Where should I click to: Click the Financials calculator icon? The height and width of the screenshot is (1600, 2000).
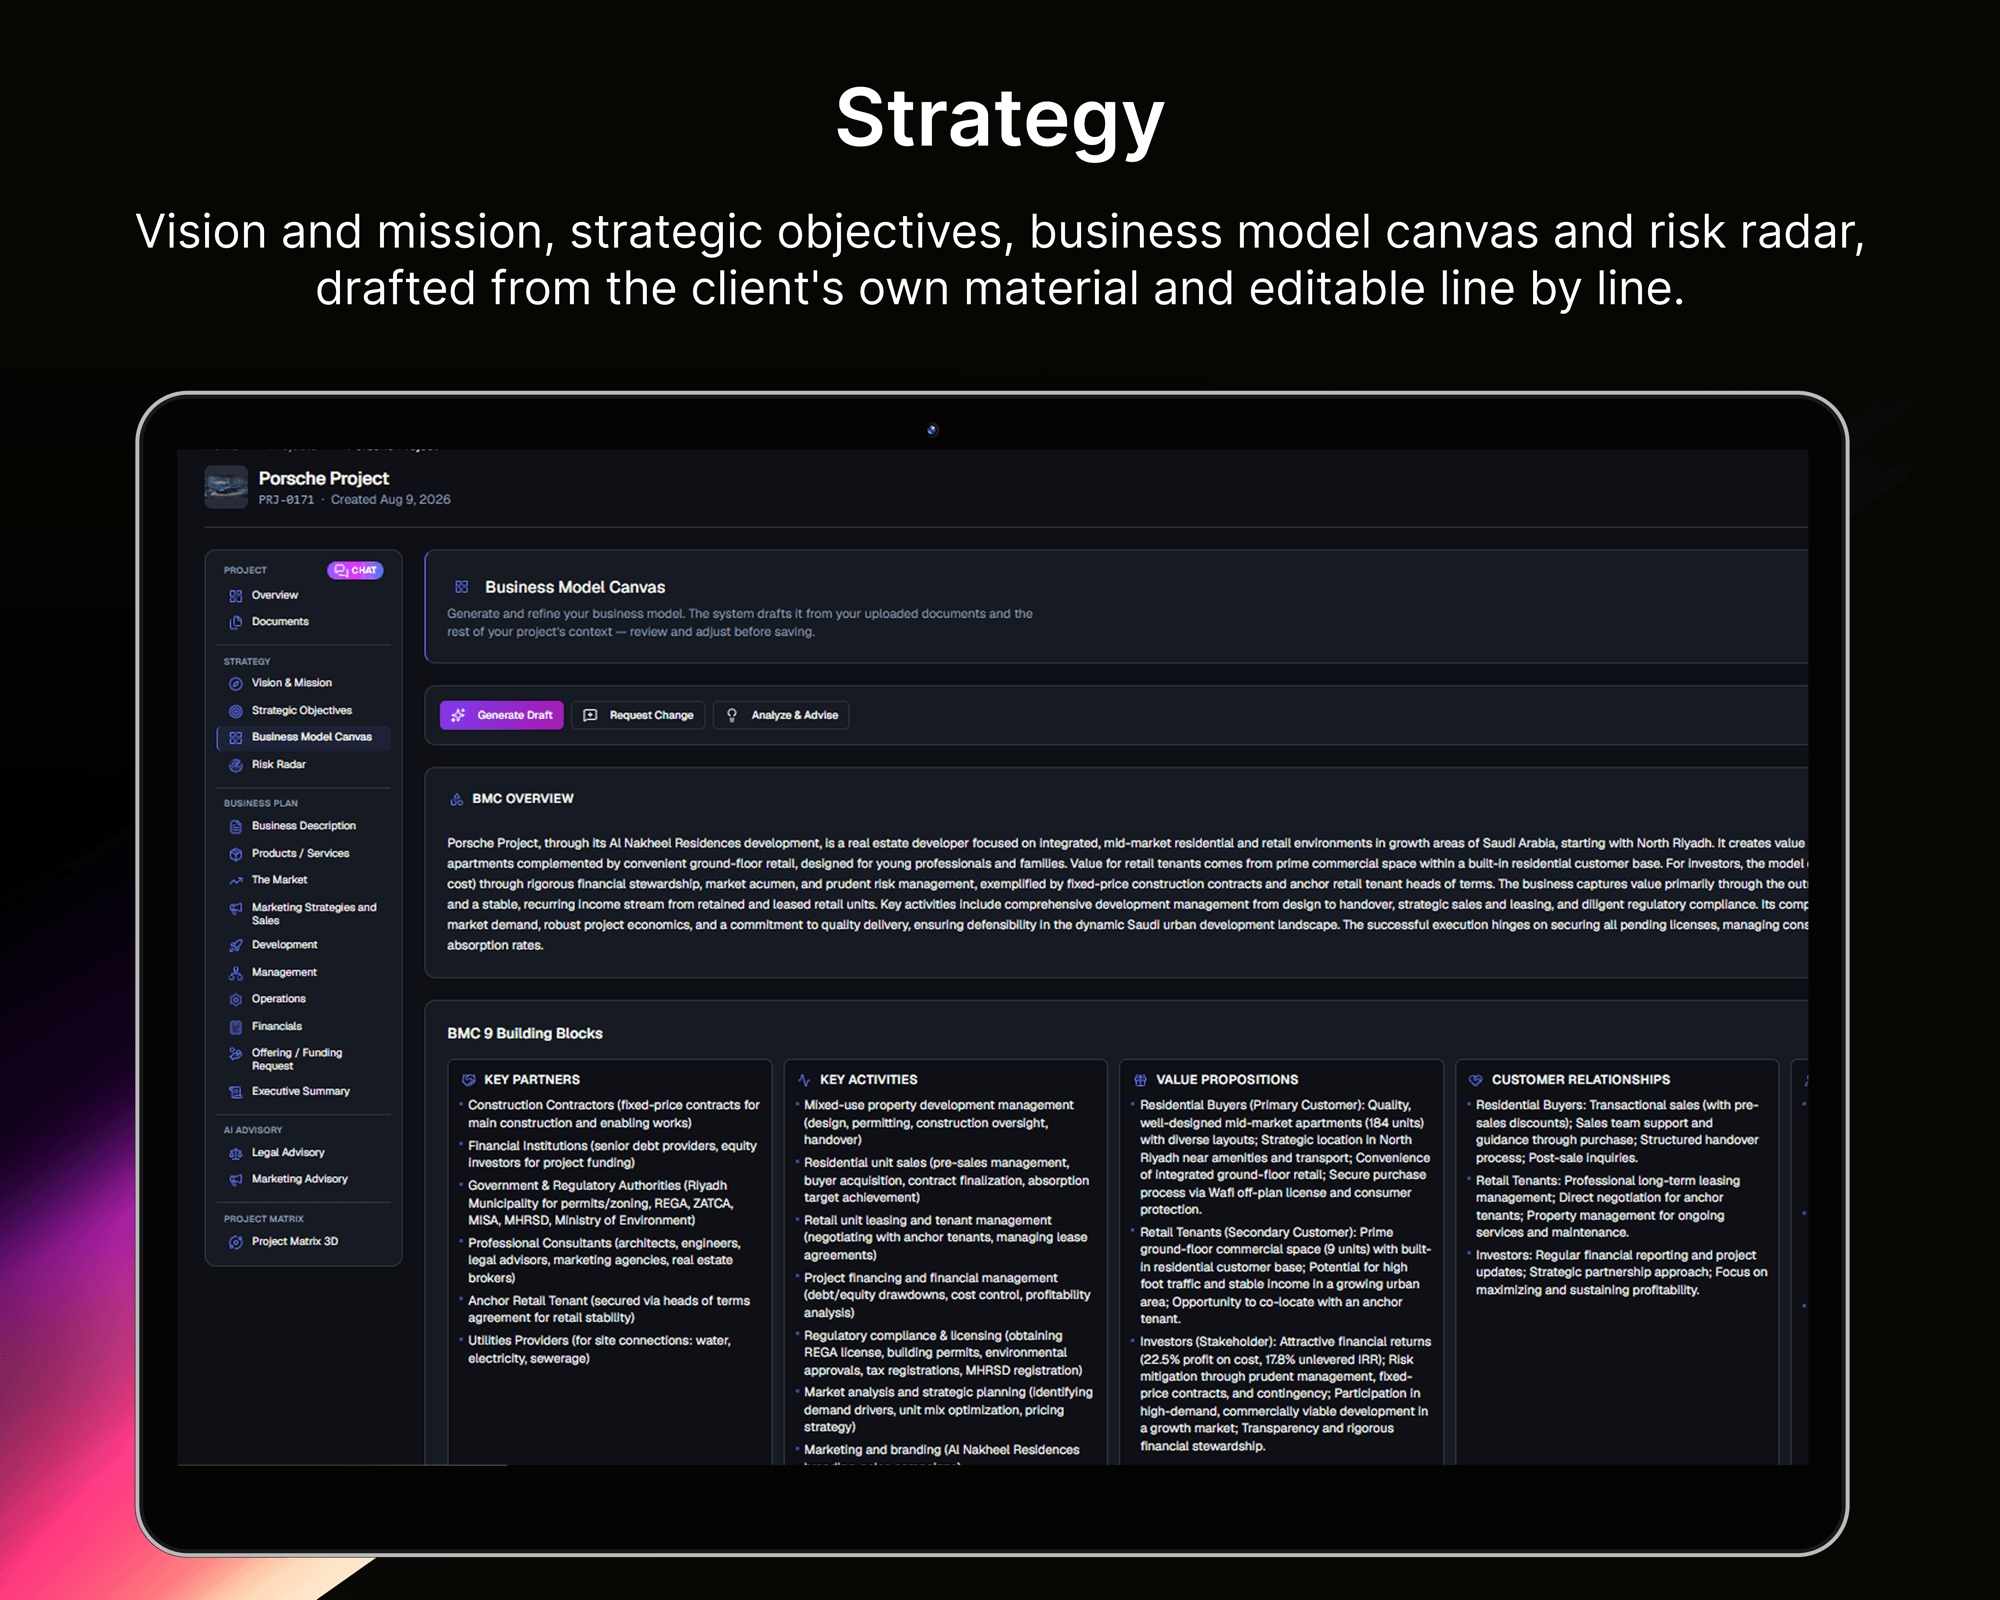tap(236, 1027)
